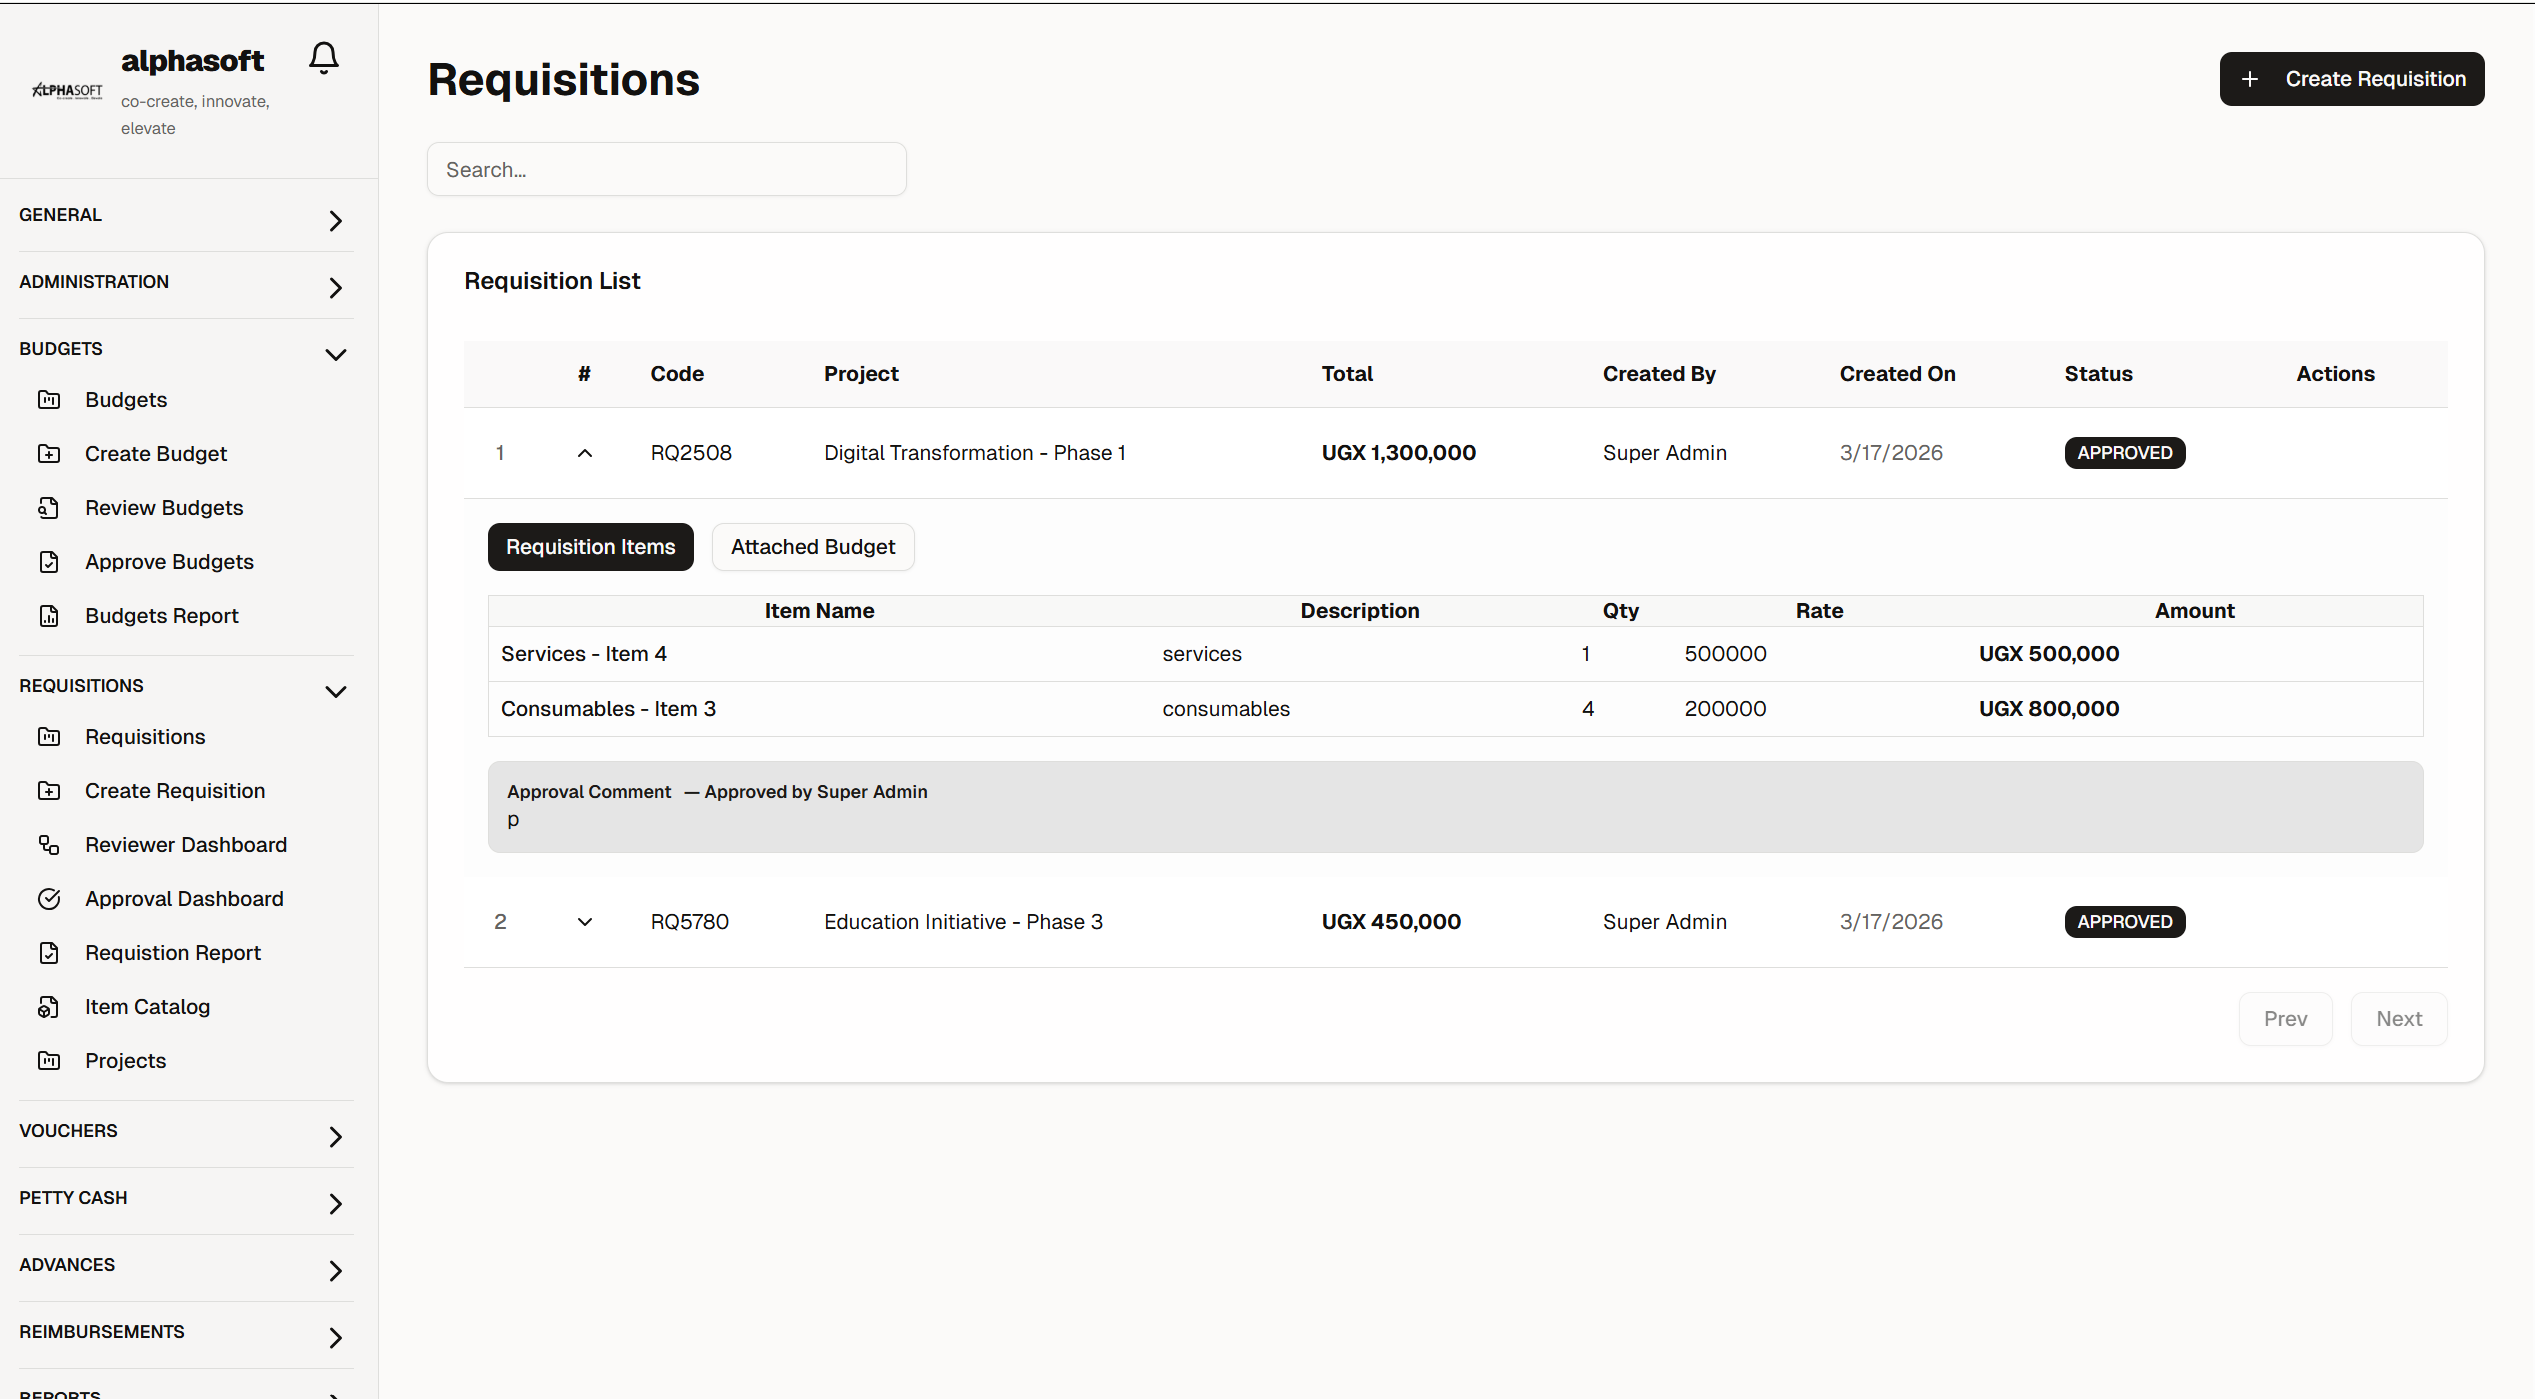
Task: Click the Create Budget sidebar icon
Action: pyautogui.click(x=49, y=454)
